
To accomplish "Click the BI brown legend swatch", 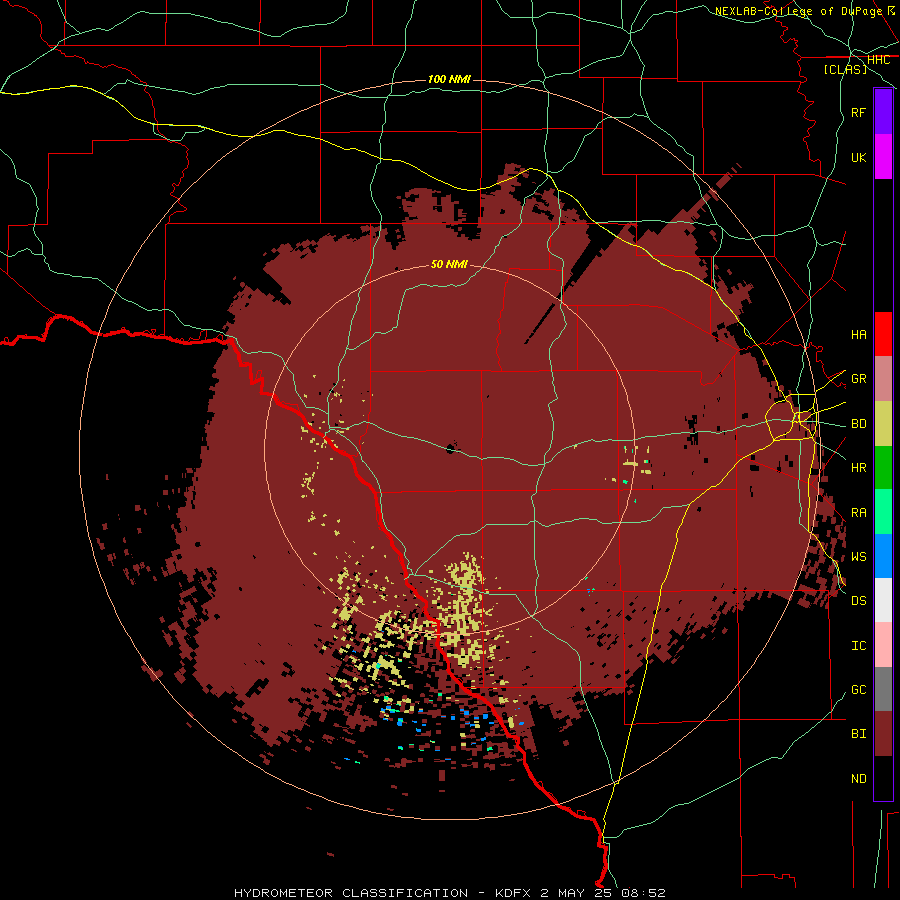I will (x=883, y=734).
